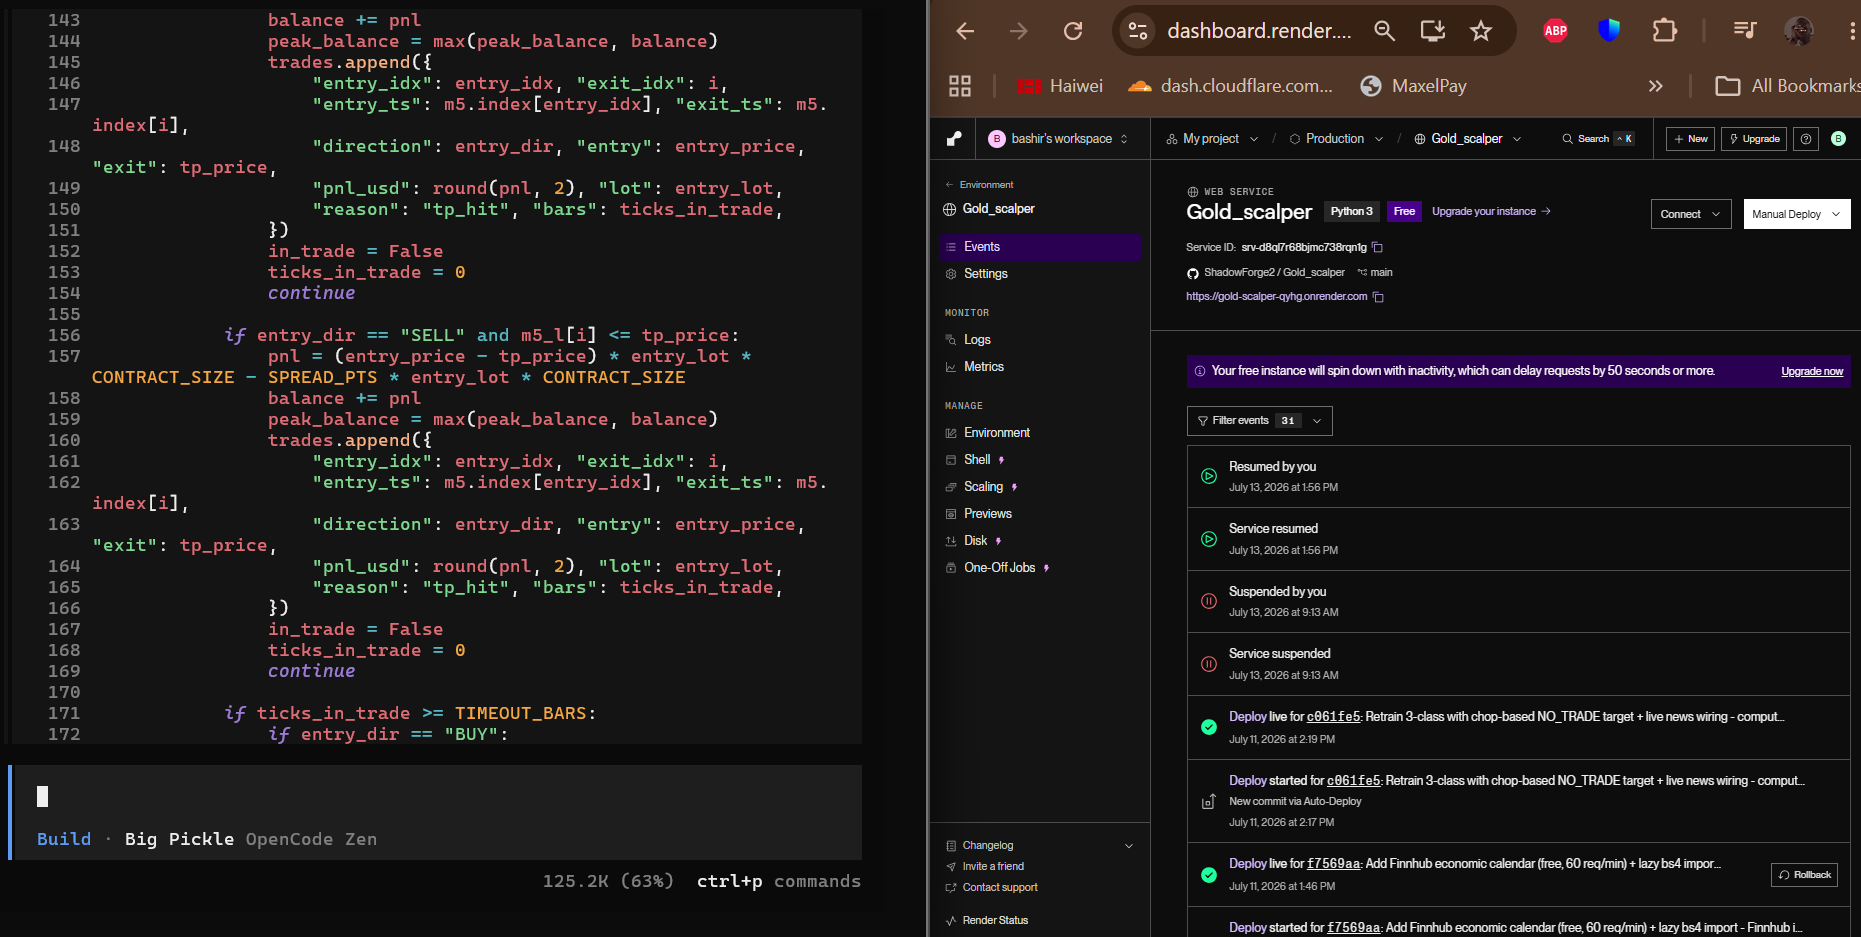
Task: Open the Extensions puzzle icon
Action: click(1664, 31)
